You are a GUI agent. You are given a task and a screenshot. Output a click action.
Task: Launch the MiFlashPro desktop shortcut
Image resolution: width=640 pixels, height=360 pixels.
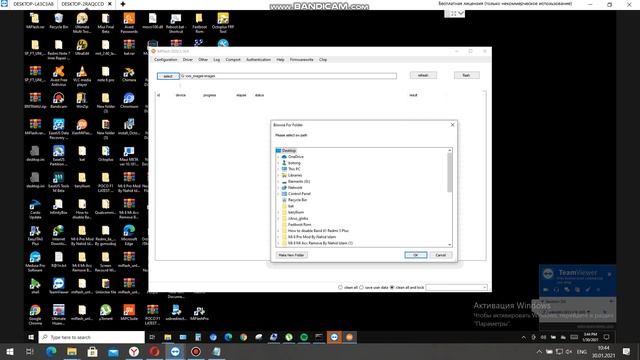click(x=199, y=312)
